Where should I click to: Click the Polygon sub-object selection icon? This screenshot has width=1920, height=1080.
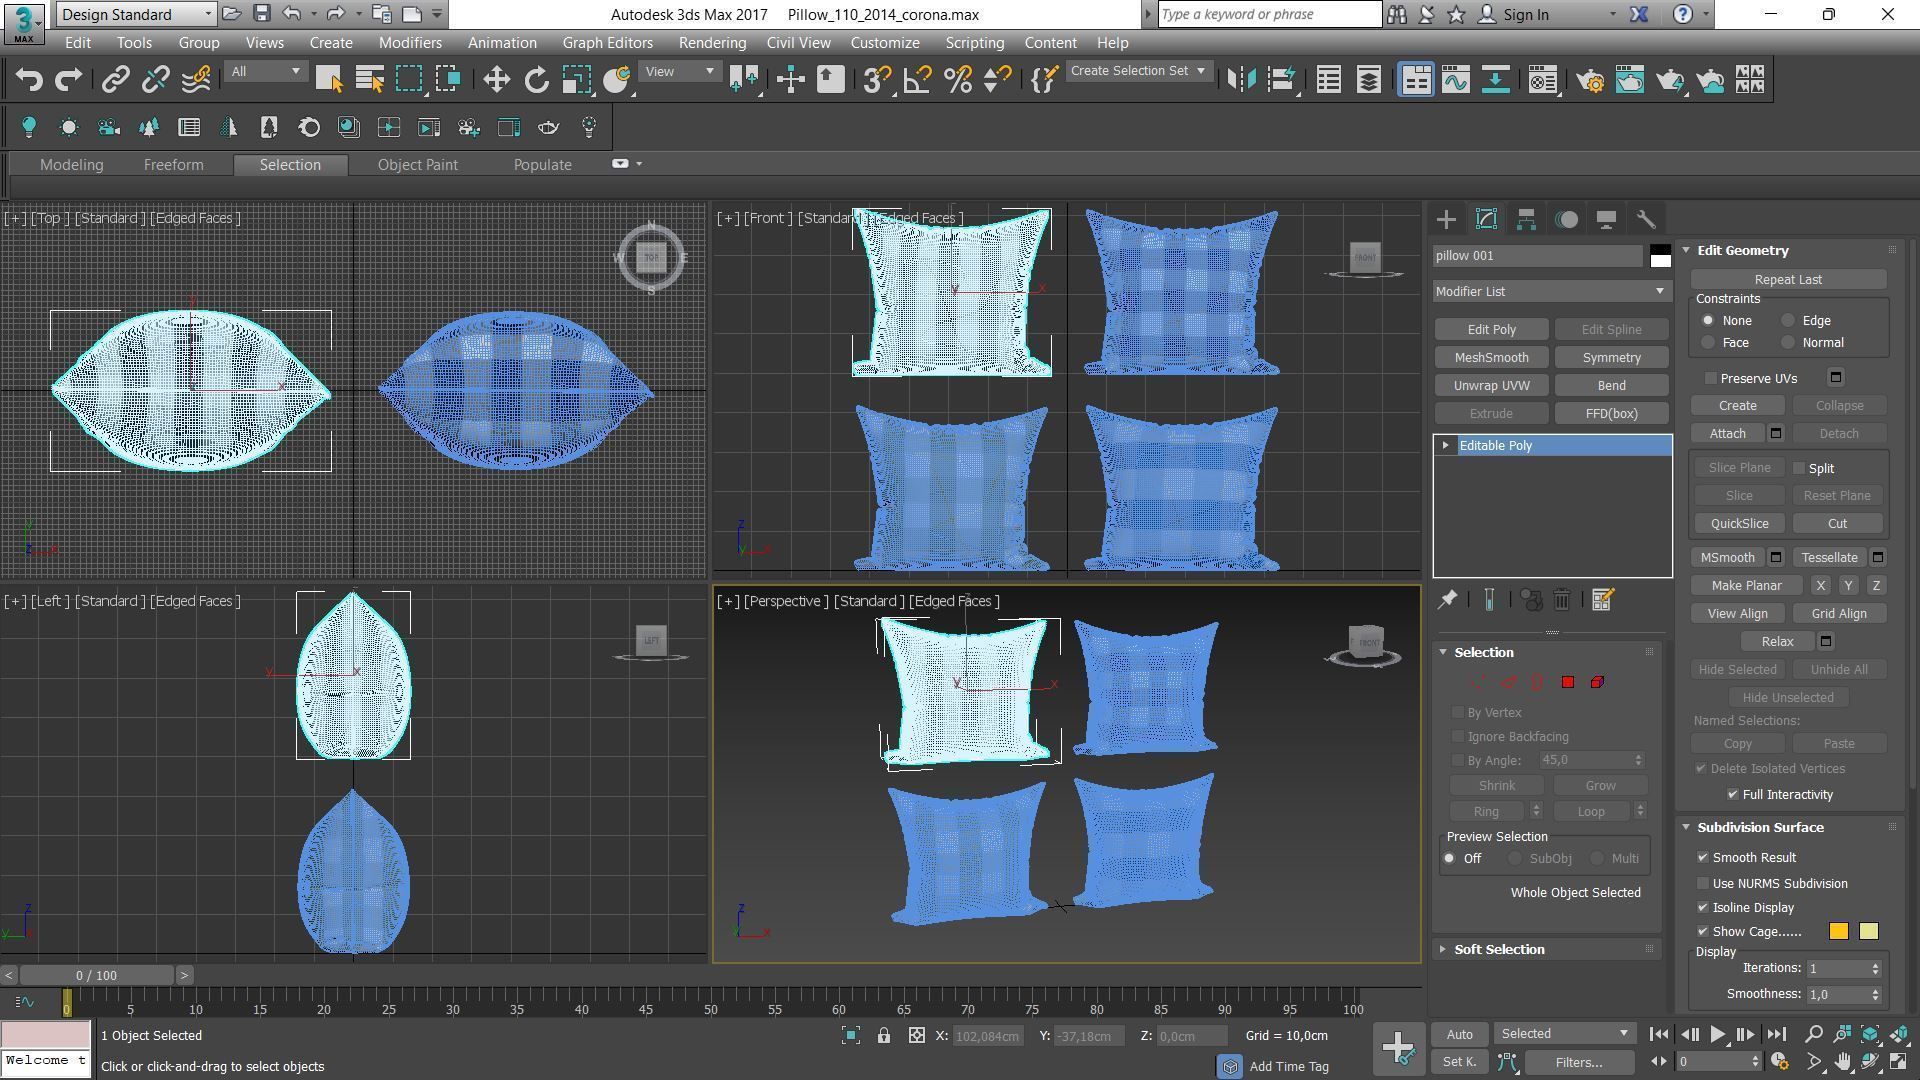[1568, 682]
